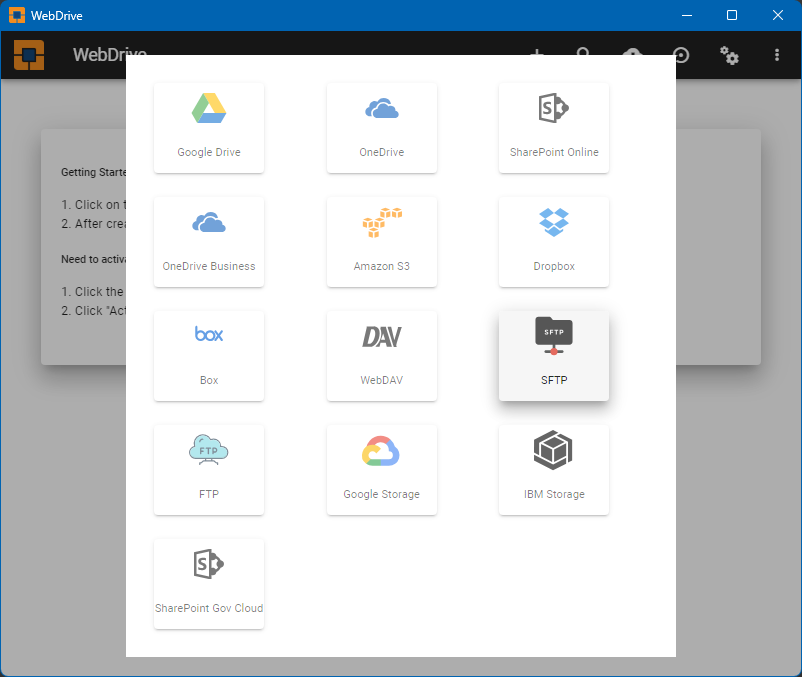Pick the SharePoint Online option
Screen dimensions: 802x677
click(554, 127)
